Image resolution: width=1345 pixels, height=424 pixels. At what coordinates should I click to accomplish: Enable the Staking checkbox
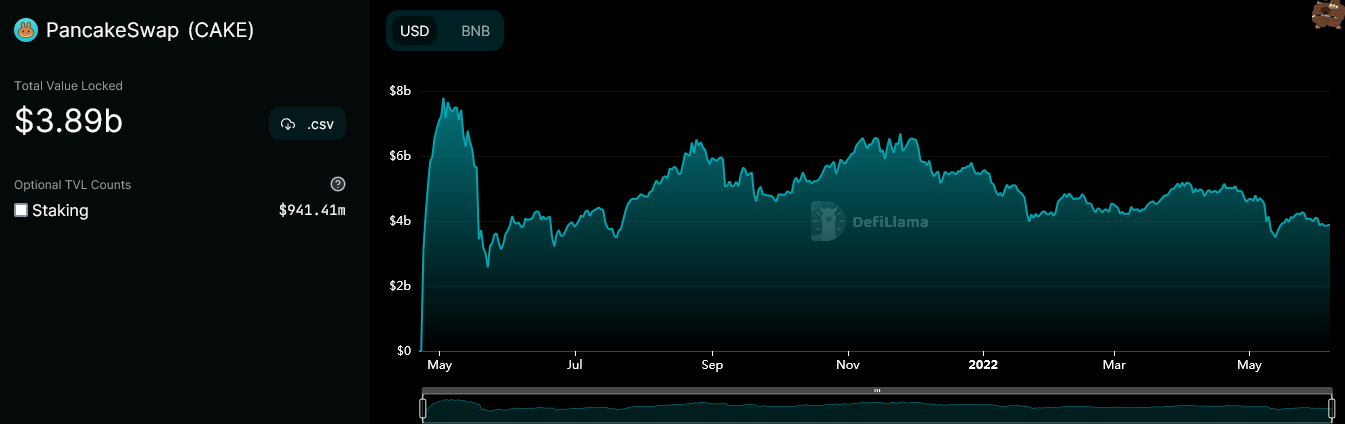[x=21, y=210]
